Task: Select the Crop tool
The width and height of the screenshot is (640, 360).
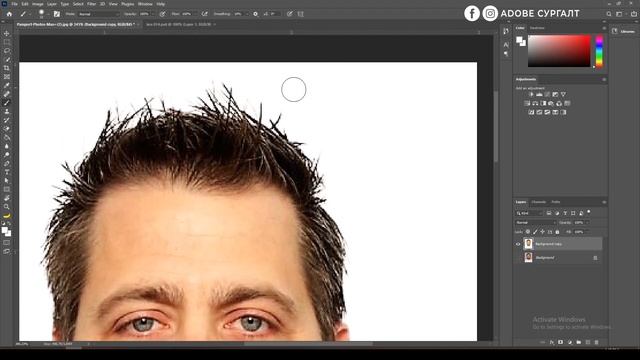Action: click(x=7, y=68)
